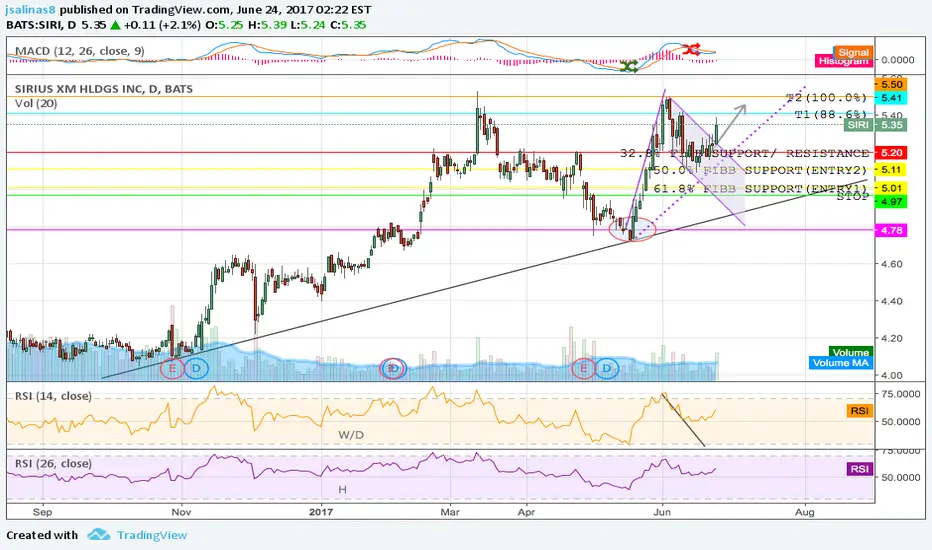
Task: Click the 4.60 price axis label
Action: (x=892, y=264)
